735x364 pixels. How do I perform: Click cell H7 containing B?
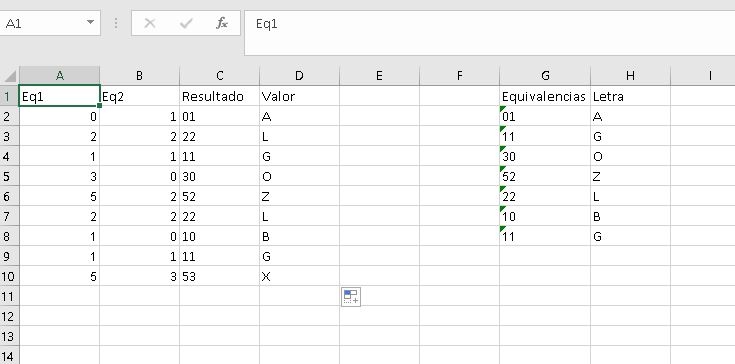(630, 216)
